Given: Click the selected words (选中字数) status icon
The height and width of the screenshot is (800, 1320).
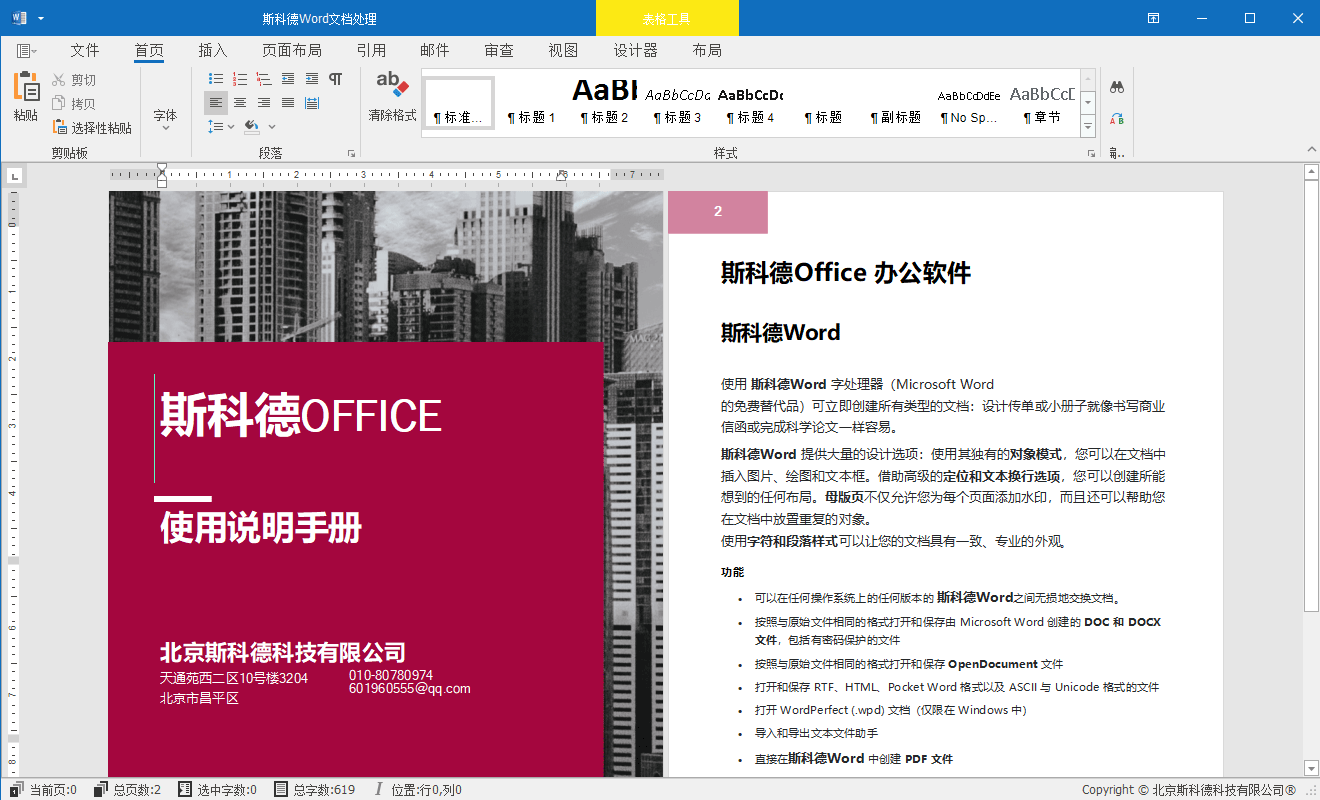Looking at the screenshot, I should pyautogui.click(x=185, y=789).
